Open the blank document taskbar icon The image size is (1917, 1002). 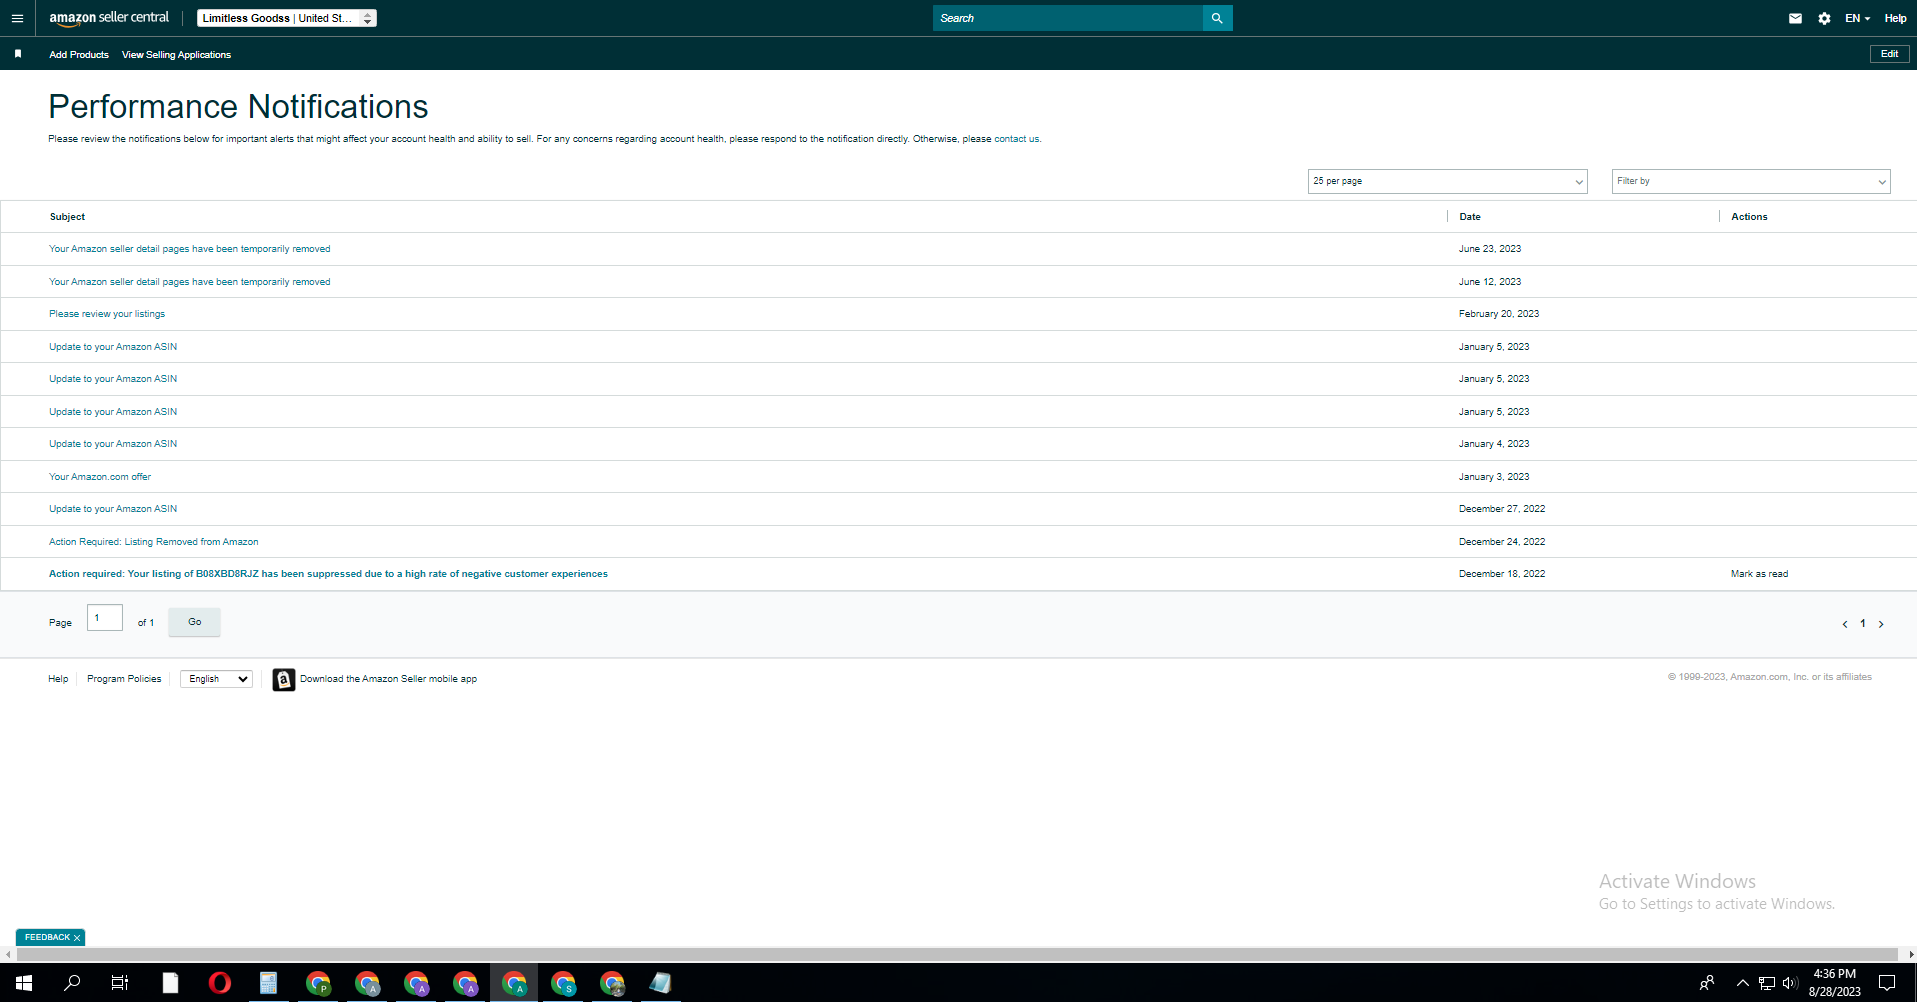[170, 983]
